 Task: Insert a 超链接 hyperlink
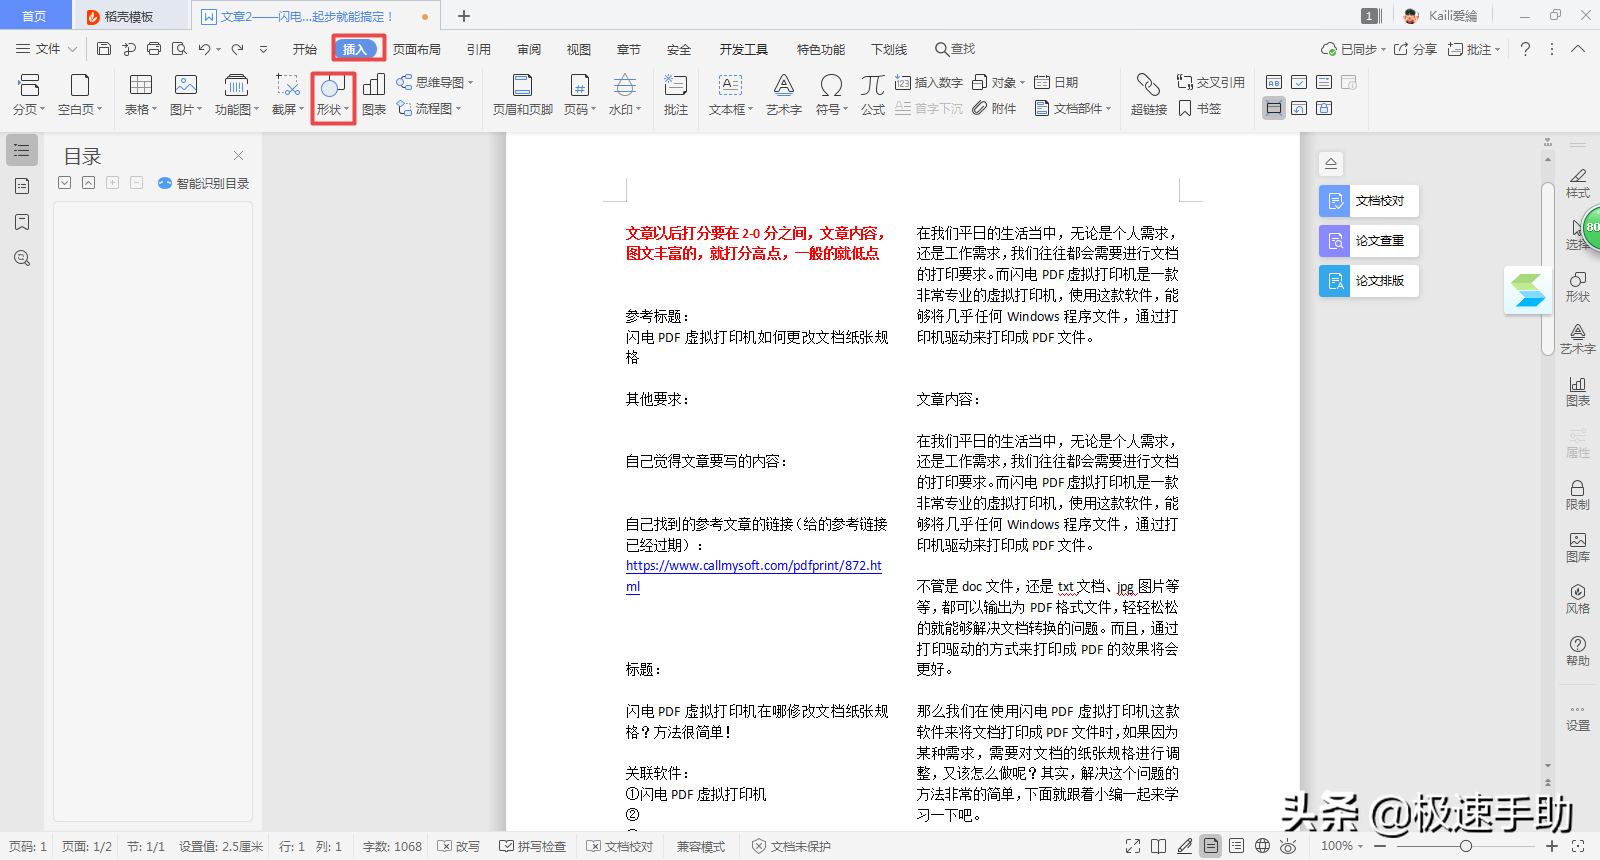[x=1149, y=95]
